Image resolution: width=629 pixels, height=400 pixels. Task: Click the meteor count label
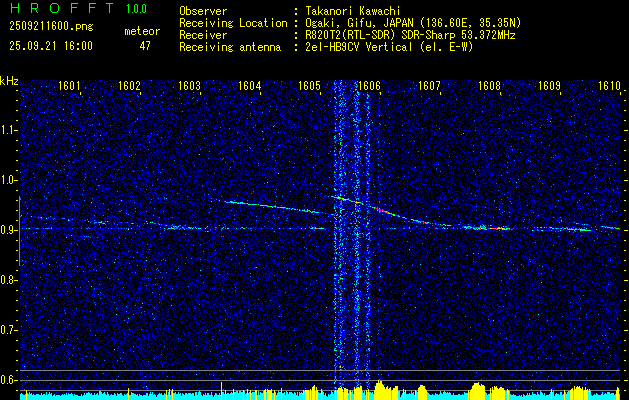142,31
